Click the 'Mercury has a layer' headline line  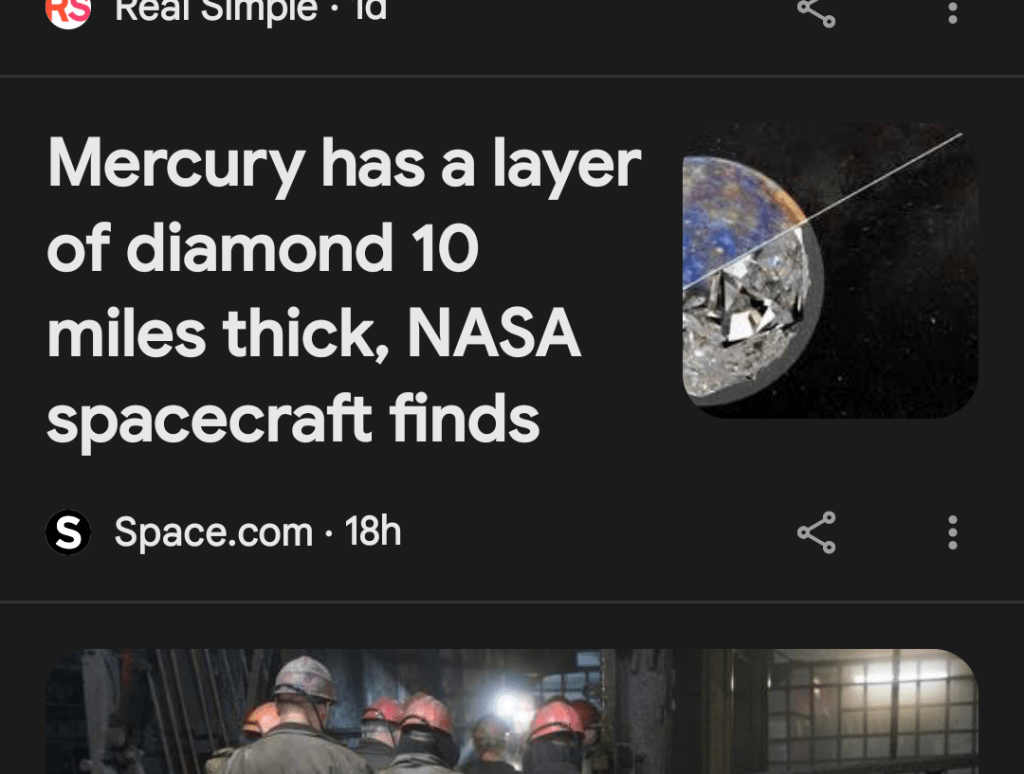coord(344,166)
